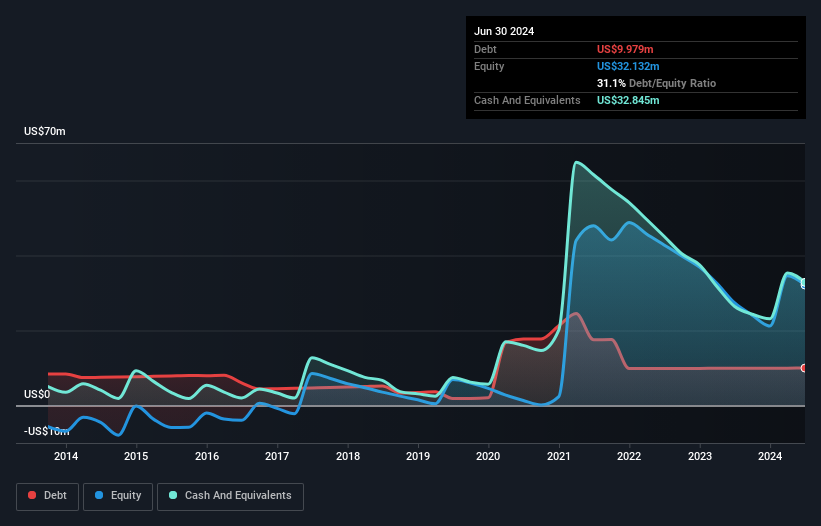Click the US$32.132m equity value in tooltip
This screenshot has height=526, width=821.
click(x=628, y=66)
